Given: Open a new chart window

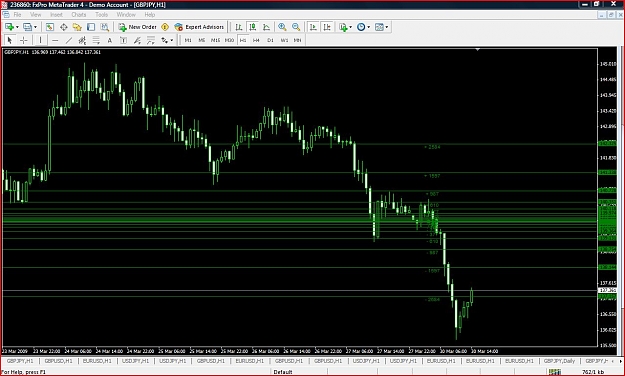Looking at the screenshot, I should [x=9, y=27].
